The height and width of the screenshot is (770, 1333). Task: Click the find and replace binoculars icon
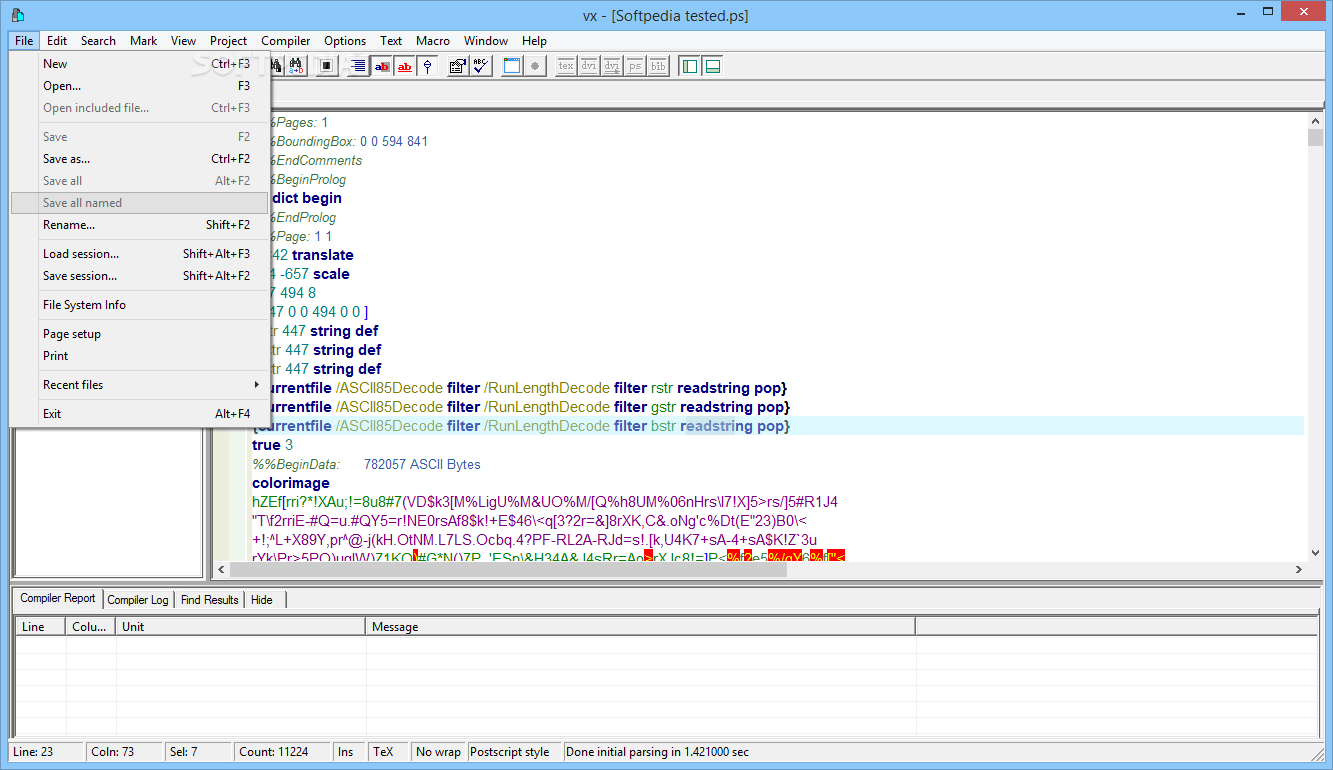click(297, 66)
